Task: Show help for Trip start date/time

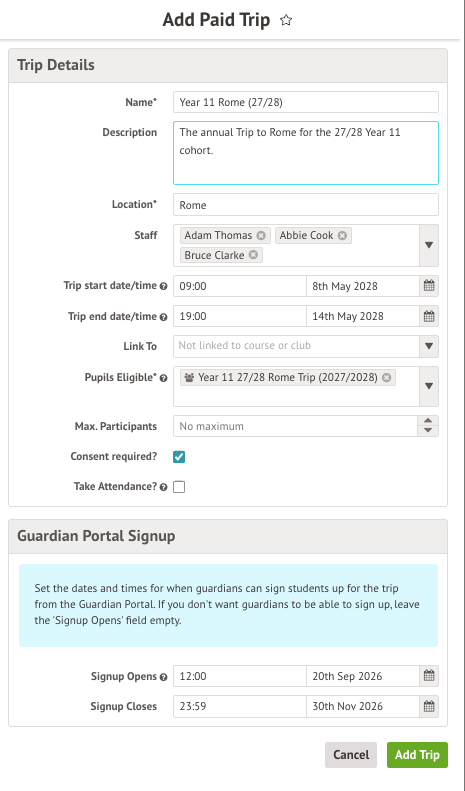Action: tap(163, 286)
